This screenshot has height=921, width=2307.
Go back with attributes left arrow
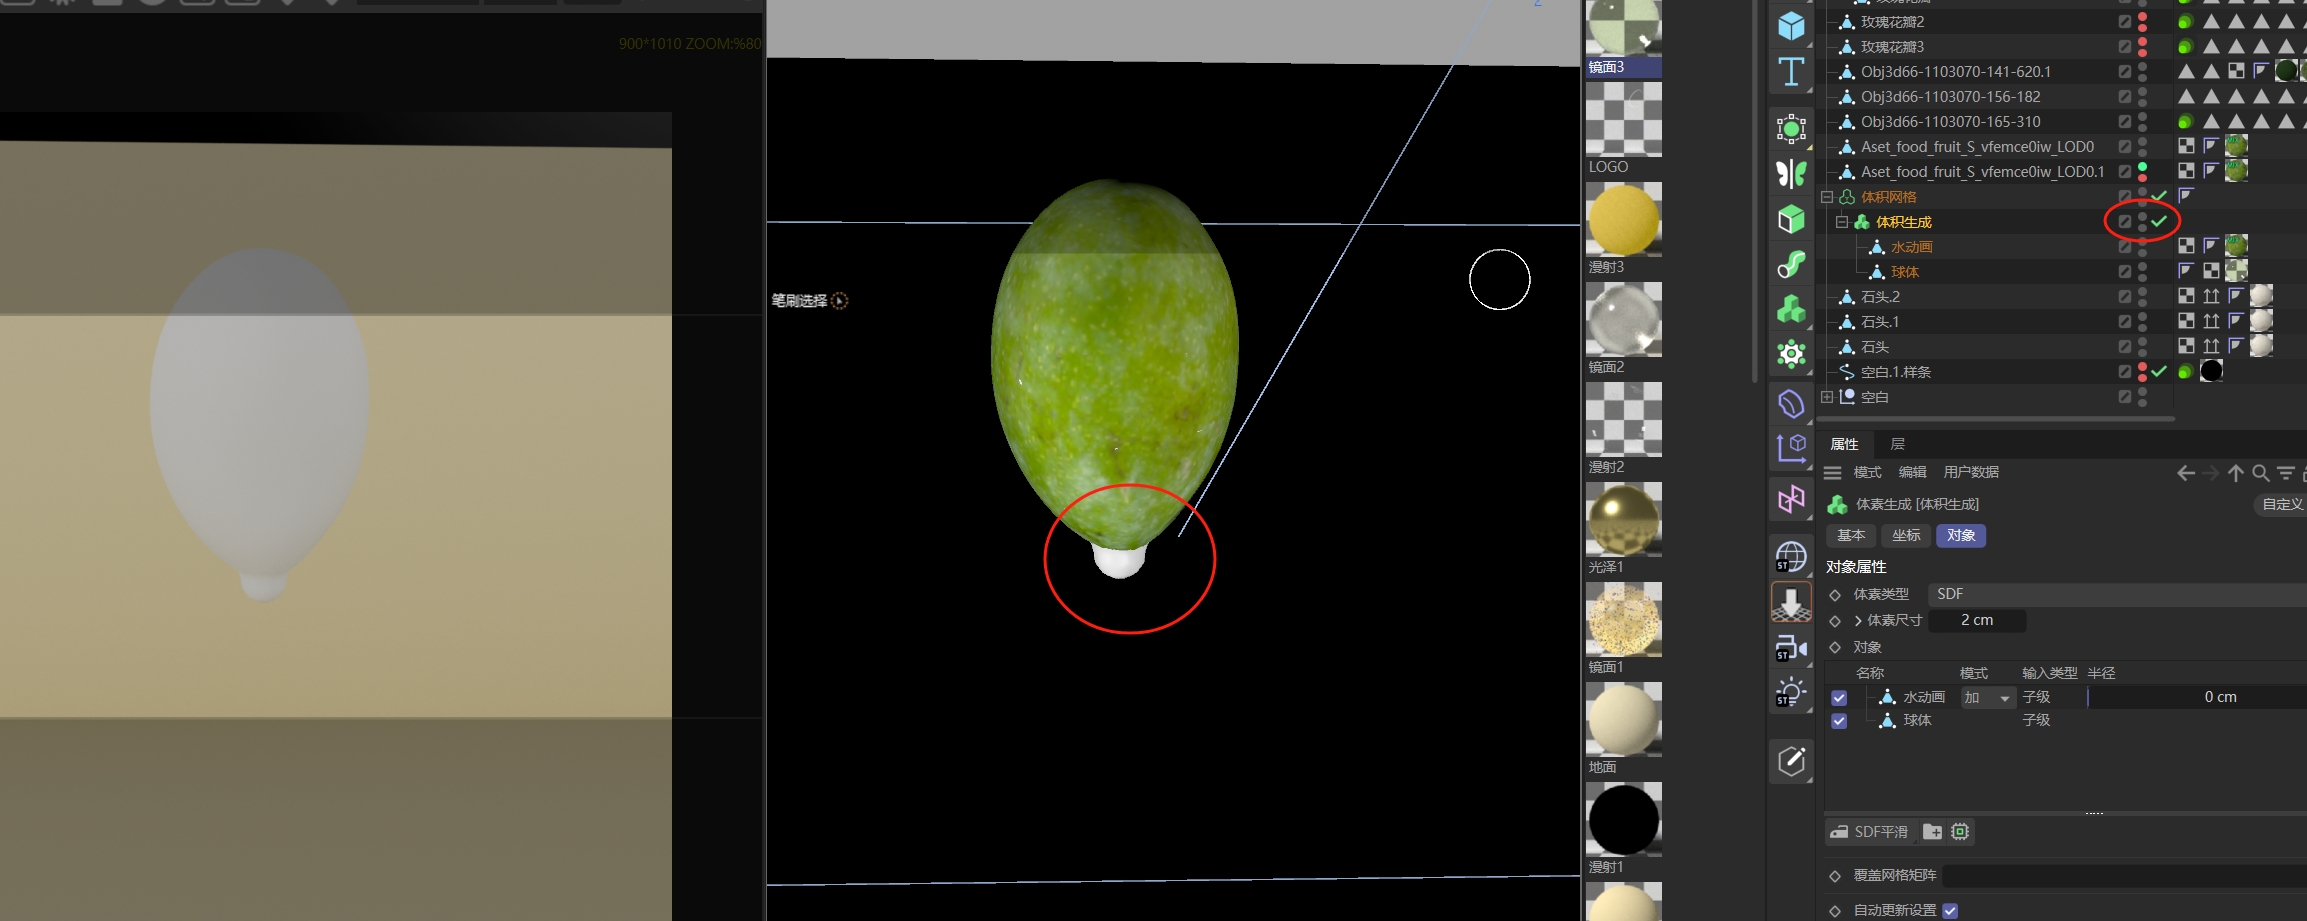pyautogui.click(x=2186, y=473)
